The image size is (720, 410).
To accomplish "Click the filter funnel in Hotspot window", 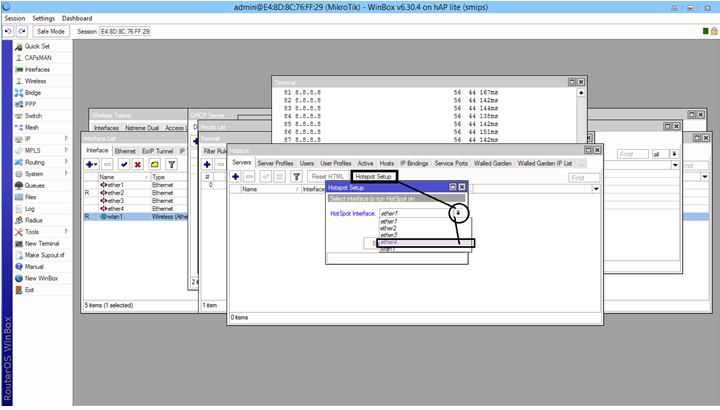I will (297, 176).
